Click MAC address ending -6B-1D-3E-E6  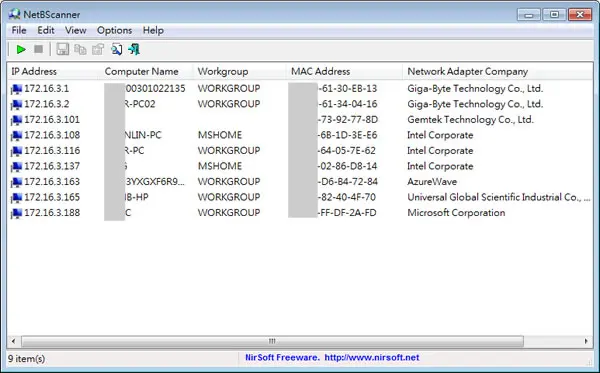(347, 135)
